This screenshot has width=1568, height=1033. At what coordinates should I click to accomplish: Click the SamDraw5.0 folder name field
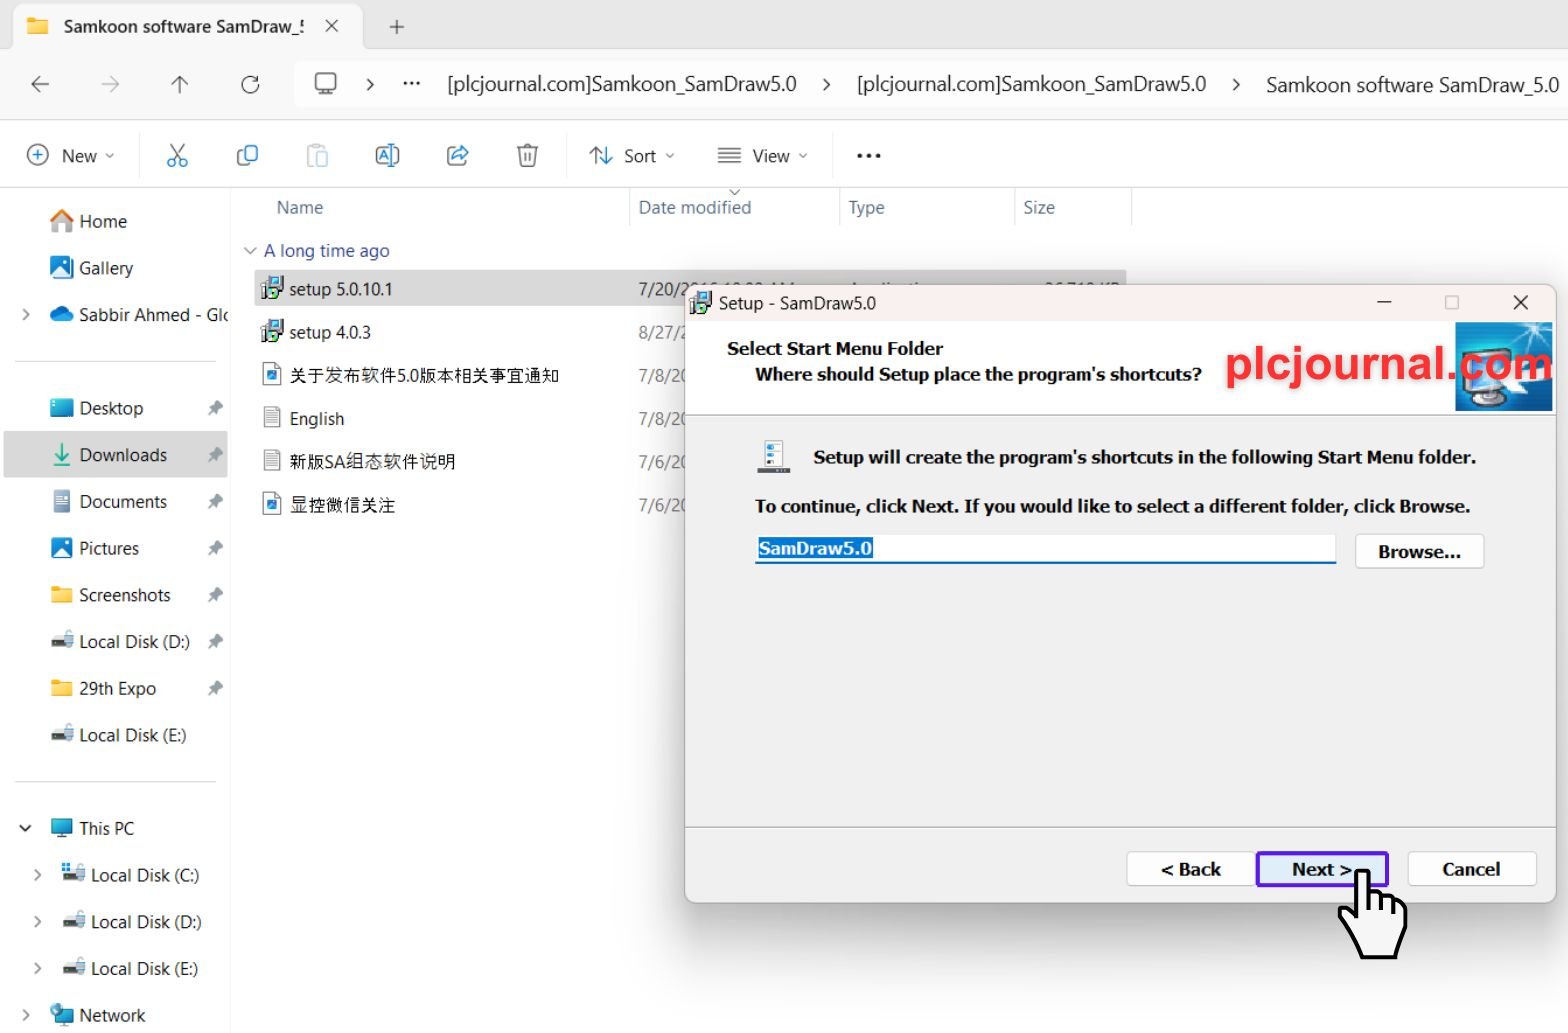1045,548
